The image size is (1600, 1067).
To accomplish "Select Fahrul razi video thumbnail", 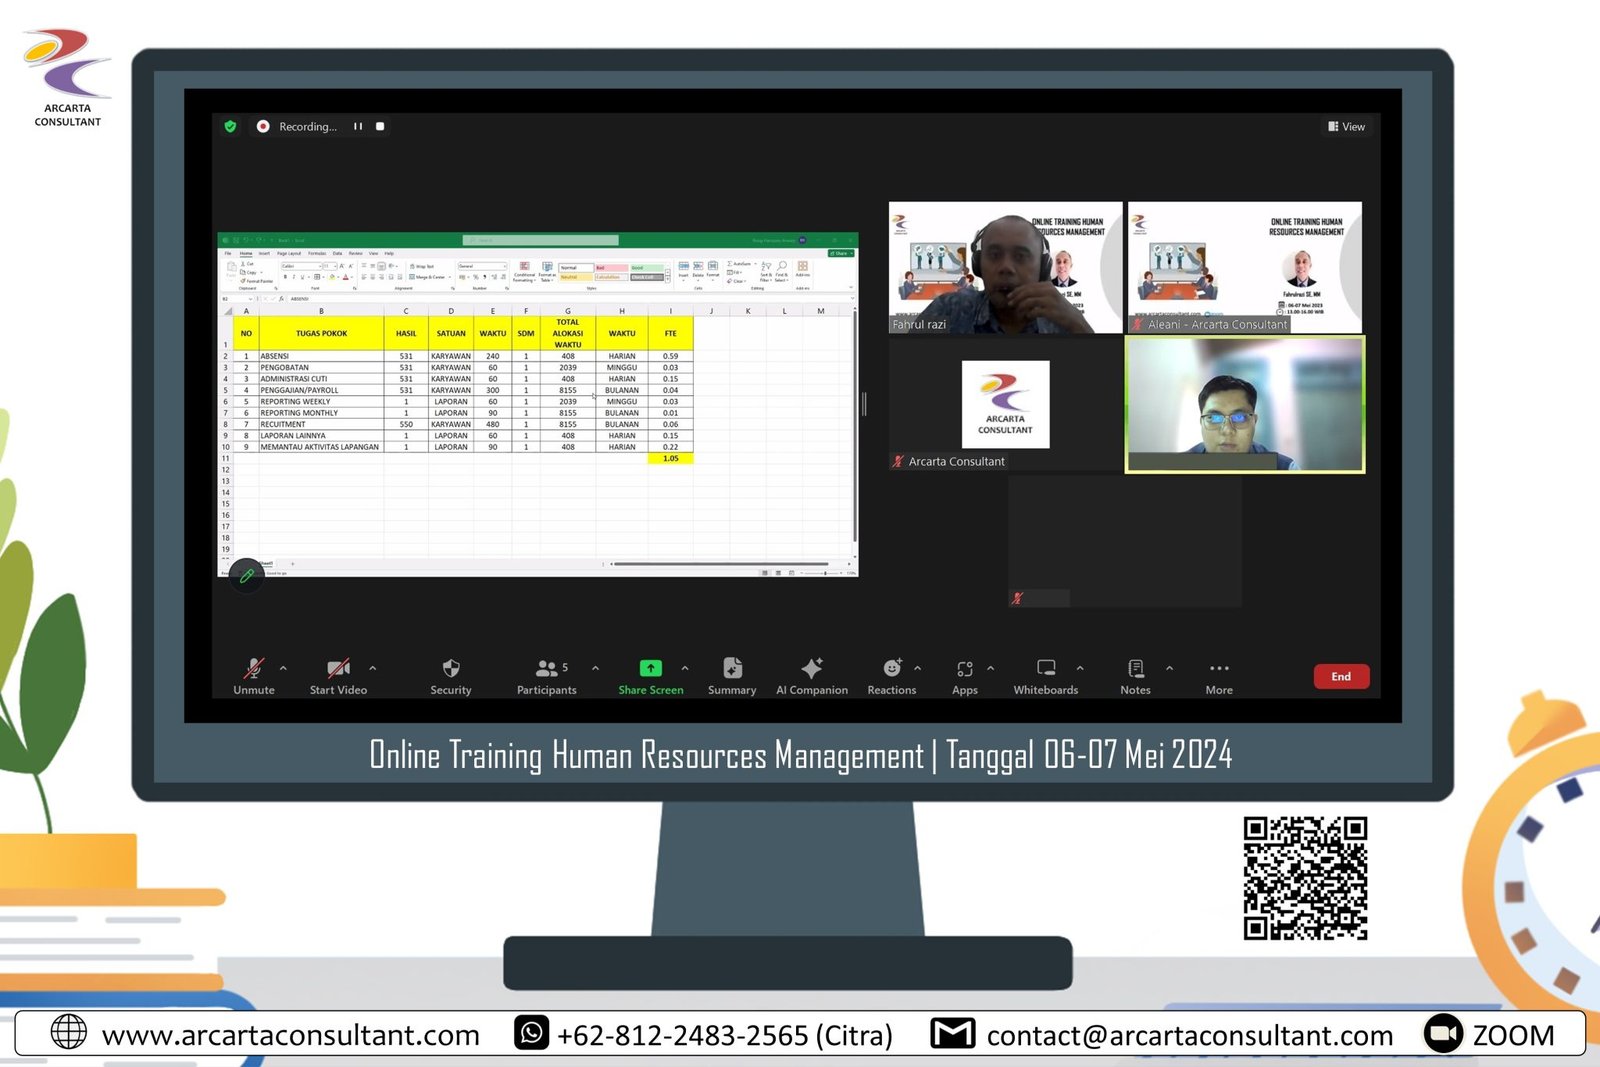I will coord(1005,267).
